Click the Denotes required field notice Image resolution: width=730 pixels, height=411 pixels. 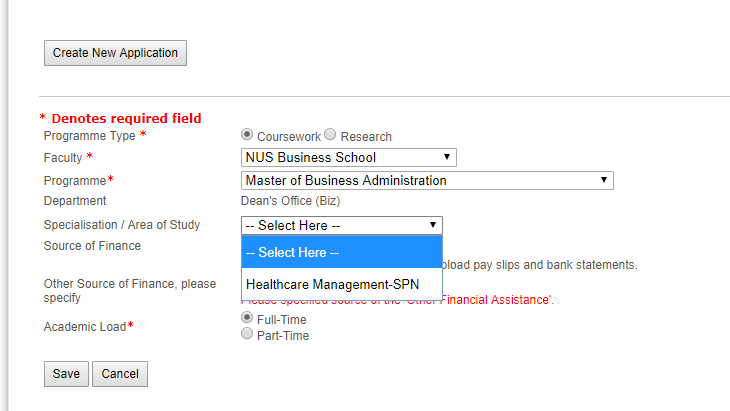tap(121, 118)
